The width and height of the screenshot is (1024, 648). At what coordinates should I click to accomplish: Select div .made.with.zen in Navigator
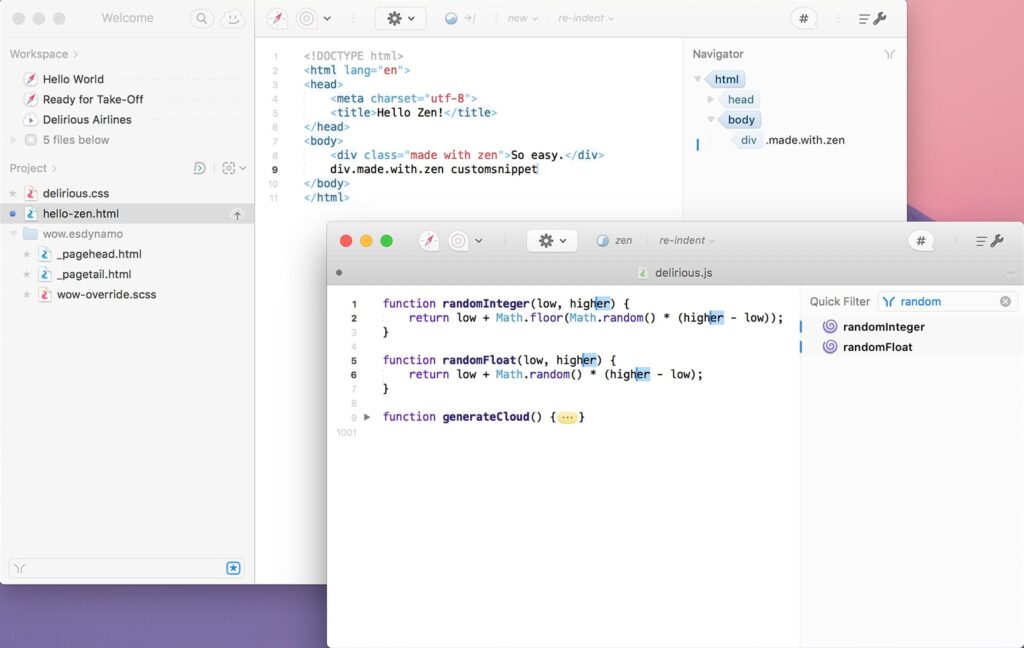pyautogui.click(x=790, y=140)
